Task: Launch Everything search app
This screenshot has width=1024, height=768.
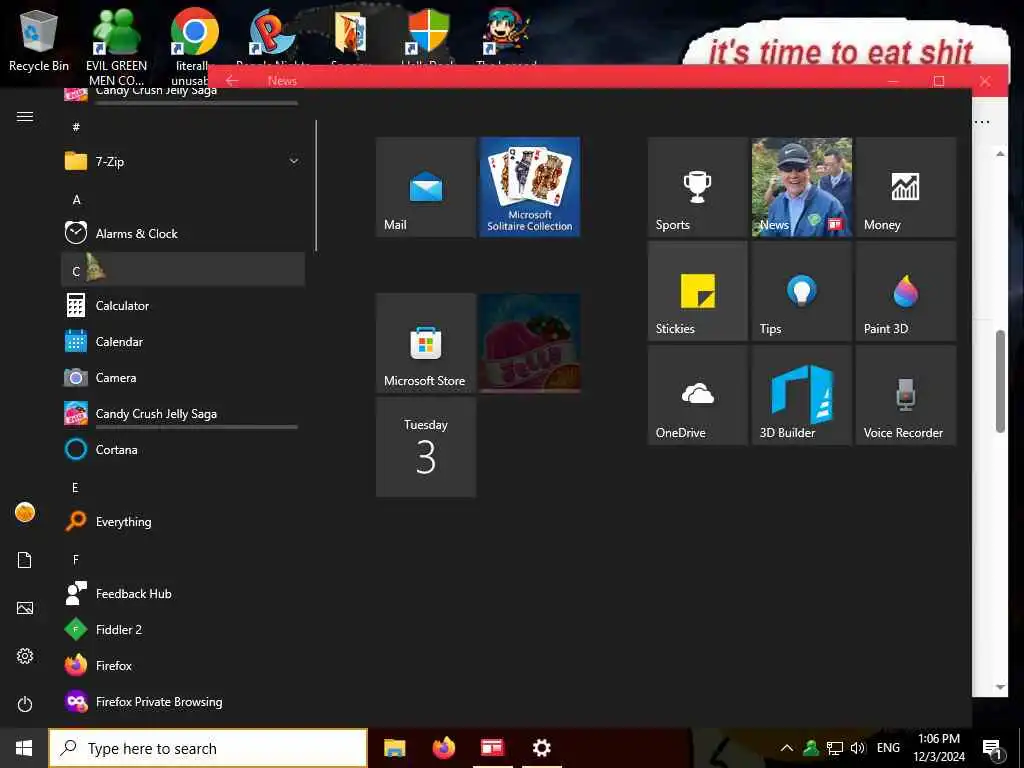Action: click(x=183, y=521)
